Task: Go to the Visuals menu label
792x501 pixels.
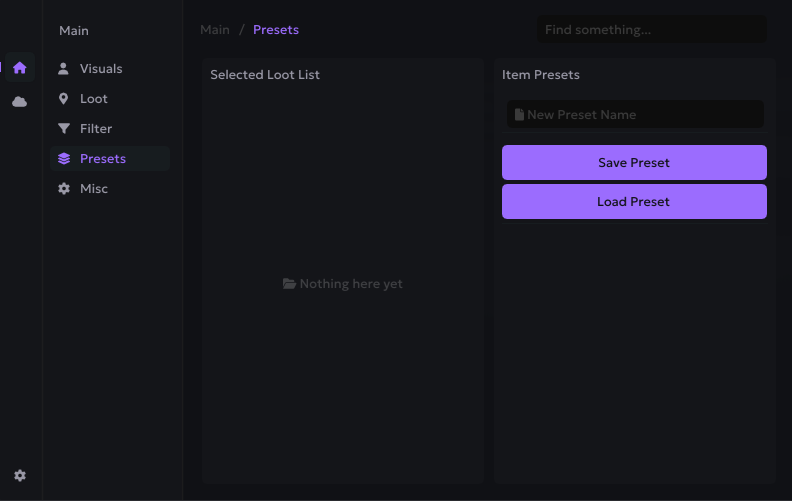Action: click(x=101, y=69)
